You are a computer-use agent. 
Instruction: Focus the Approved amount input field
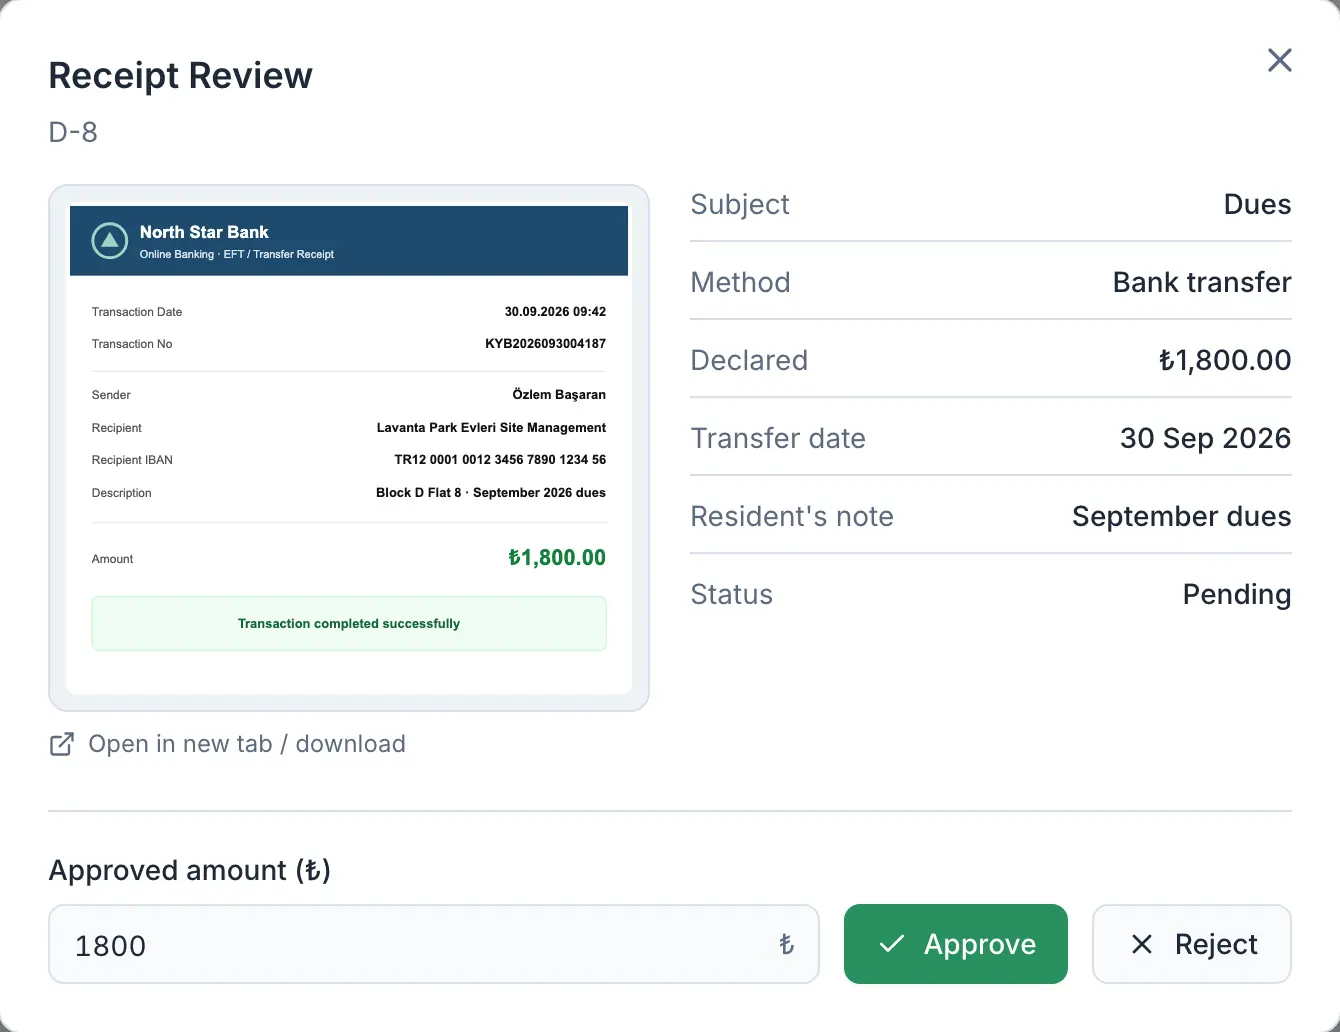[x=434, y=944]
